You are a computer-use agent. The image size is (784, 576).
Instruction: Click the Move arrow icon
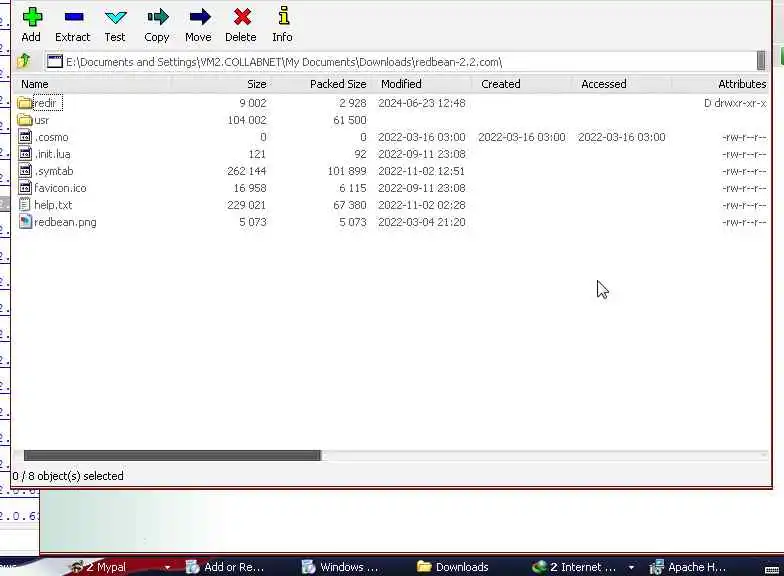200,17
